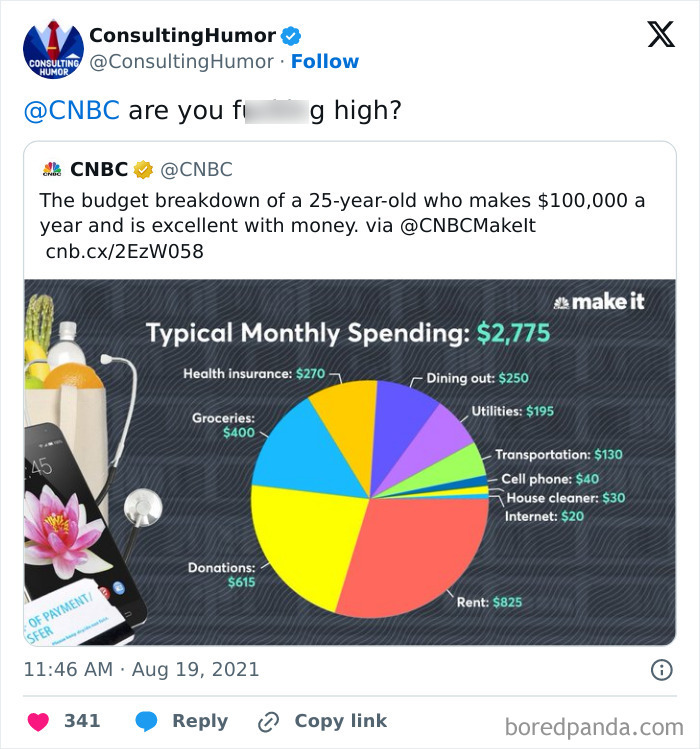
Task: Open the @CNBC mention link
Action: (x=71, y=109)
